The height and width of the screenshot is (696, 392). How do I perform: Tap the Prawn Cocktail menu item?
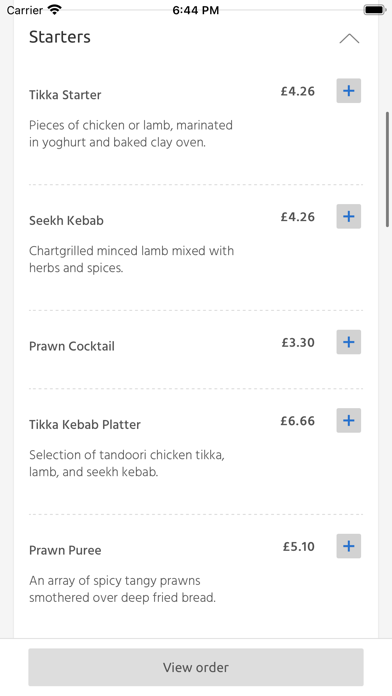(71, 346)
